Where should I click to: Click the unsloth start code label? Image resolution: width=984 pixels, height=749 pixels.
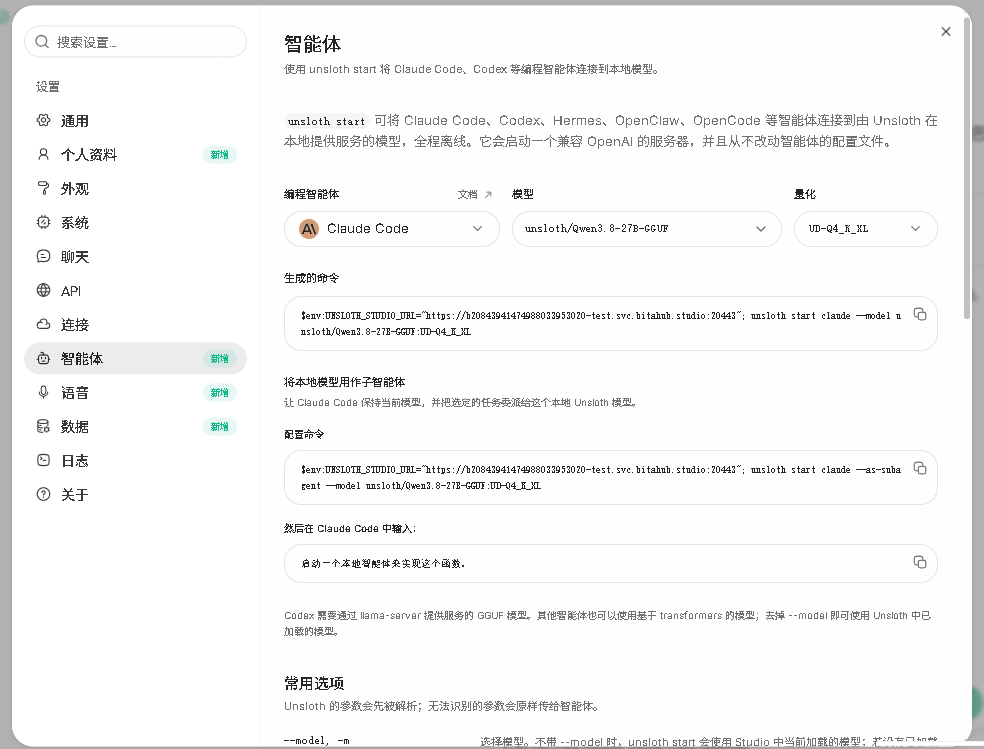pos(326,121)
